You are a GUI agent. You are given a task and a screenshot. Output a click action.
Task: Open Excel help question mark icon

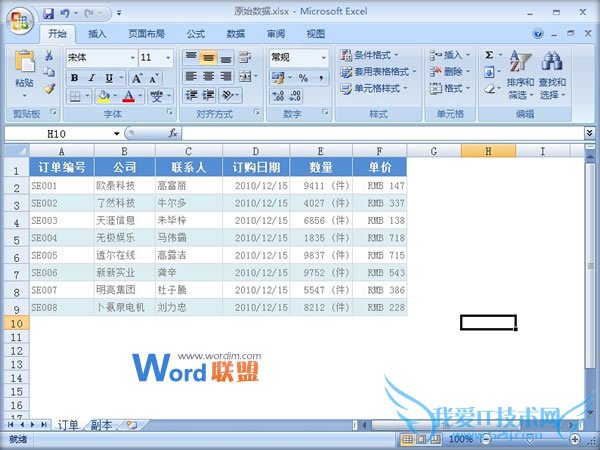pyautogui.click(x=538, y=34)
